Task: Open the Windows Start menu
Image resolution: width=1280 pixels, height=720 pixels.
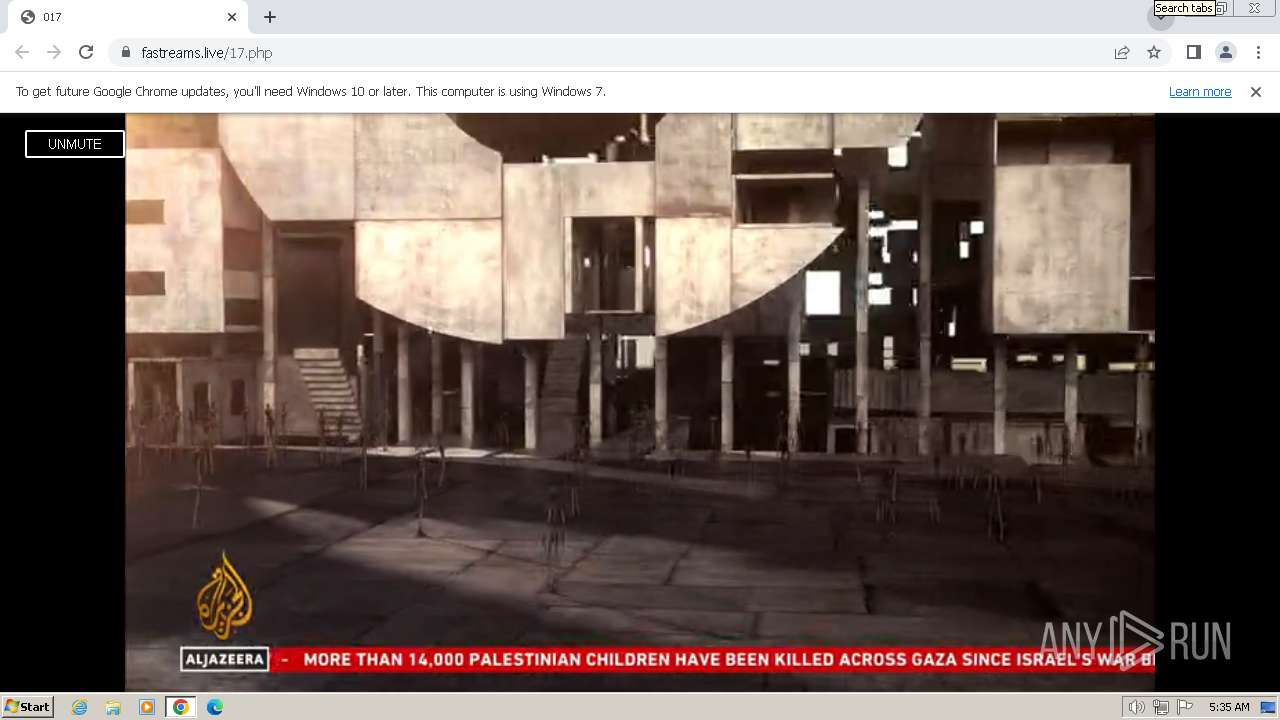Action: (27, 707)
